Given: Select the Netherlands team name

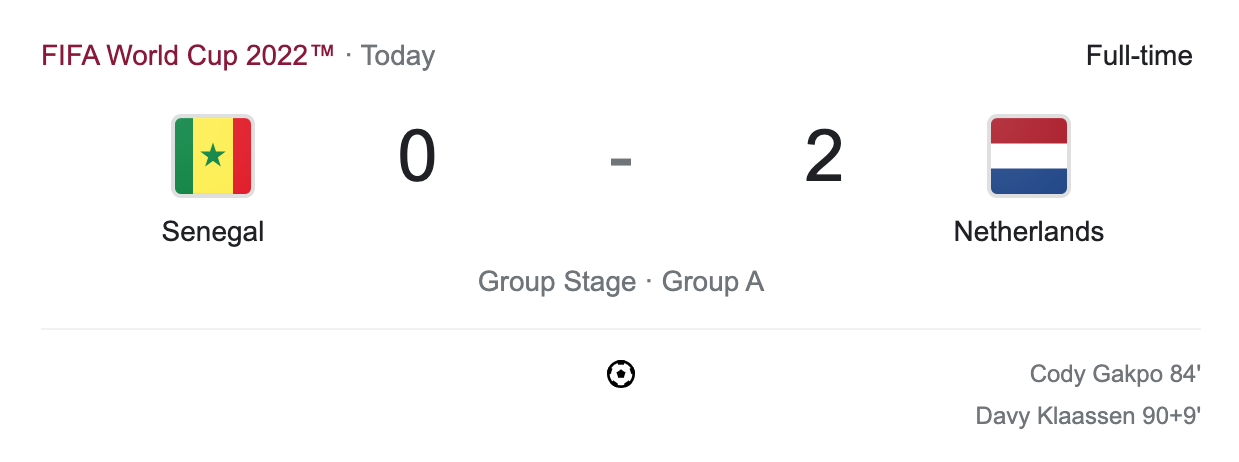Looking at the screenshot, I should [1028, 232].
